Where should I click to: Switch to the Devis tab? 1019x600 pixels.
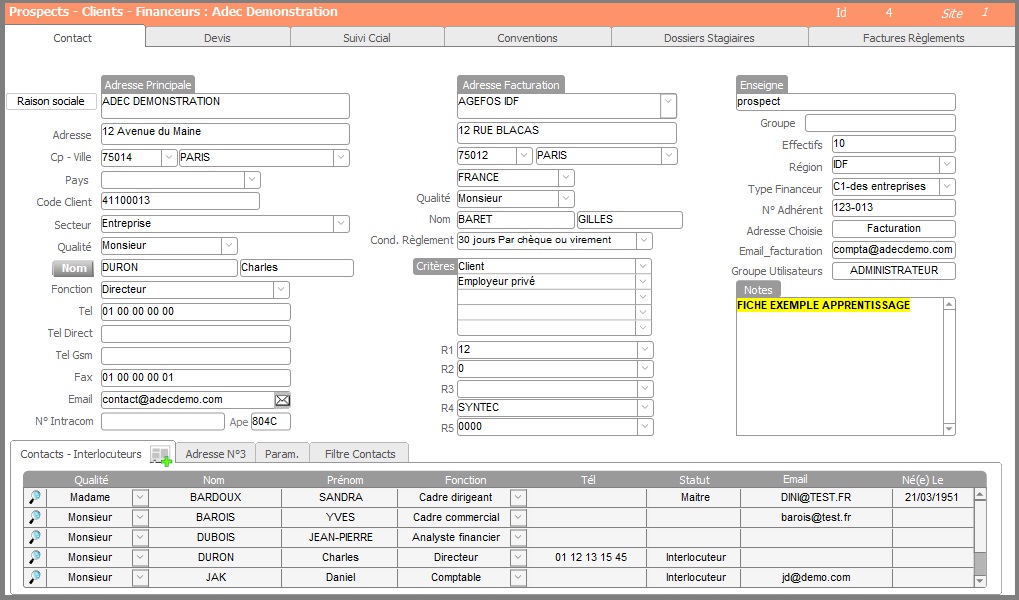[x=218, y=37]
